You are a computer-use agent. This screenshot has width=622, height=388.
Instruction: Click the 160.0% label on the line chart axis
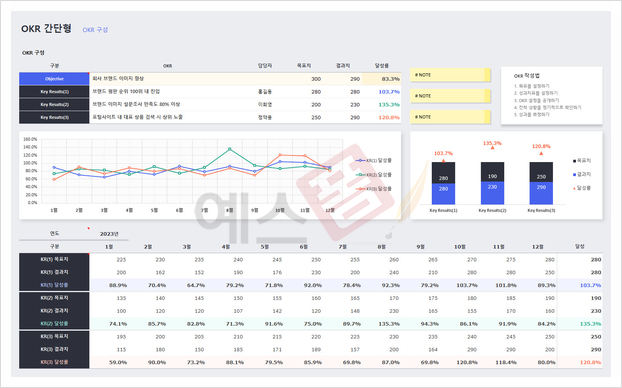click(30, 139)
